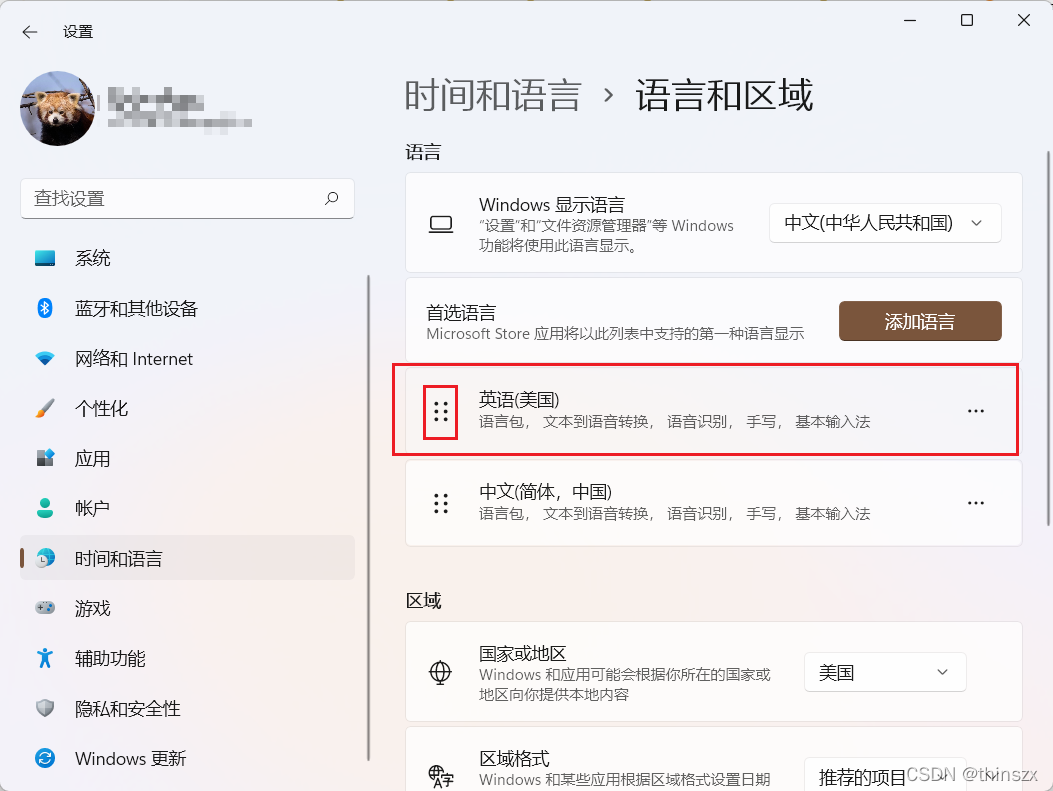Image resolution: width=1053 pixels, height=791 pixels.
Task: Open 个性化 settings
Action: point(187,408)
